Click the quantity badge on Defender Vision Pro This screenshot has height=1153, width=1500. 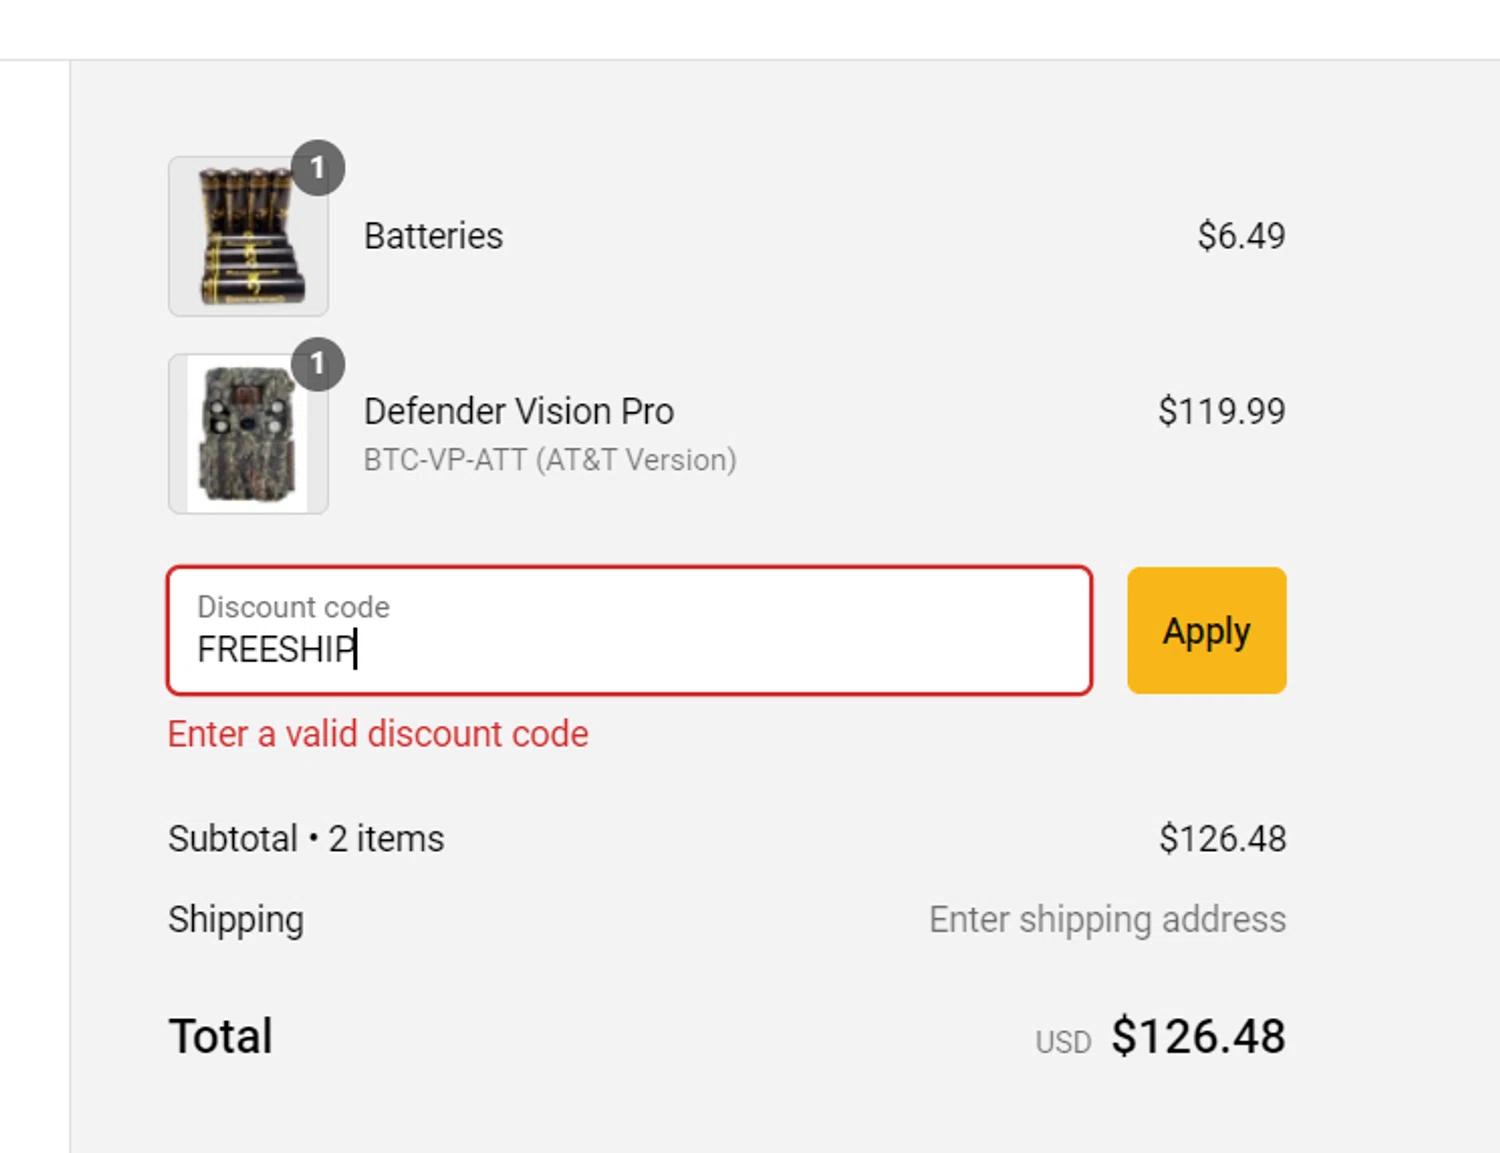318,364
